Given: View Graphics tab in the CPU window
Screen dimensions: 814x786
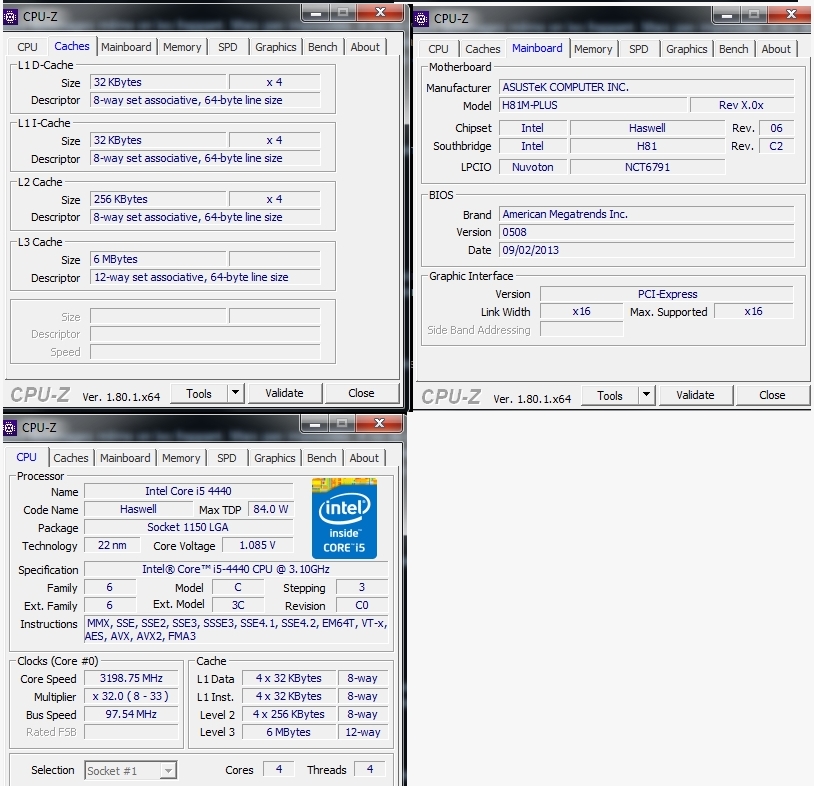Looking at the screenshot, I should tap(275, 458).
